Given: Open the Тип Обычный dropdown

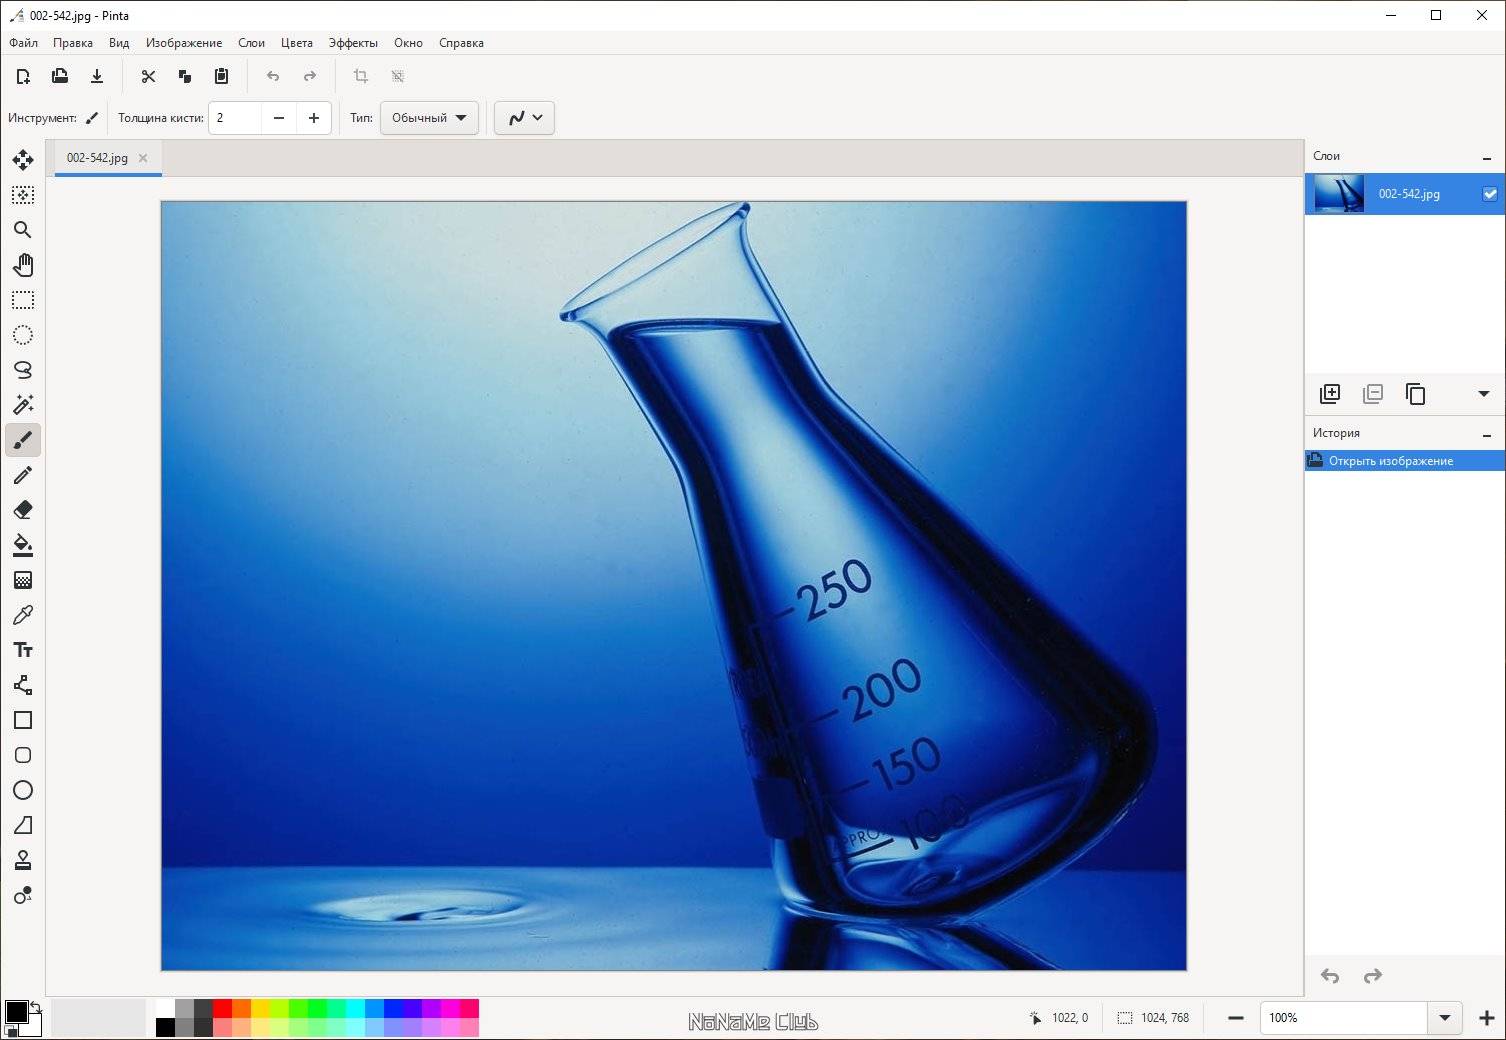Looking at the screenshot, I should [429, 118].
